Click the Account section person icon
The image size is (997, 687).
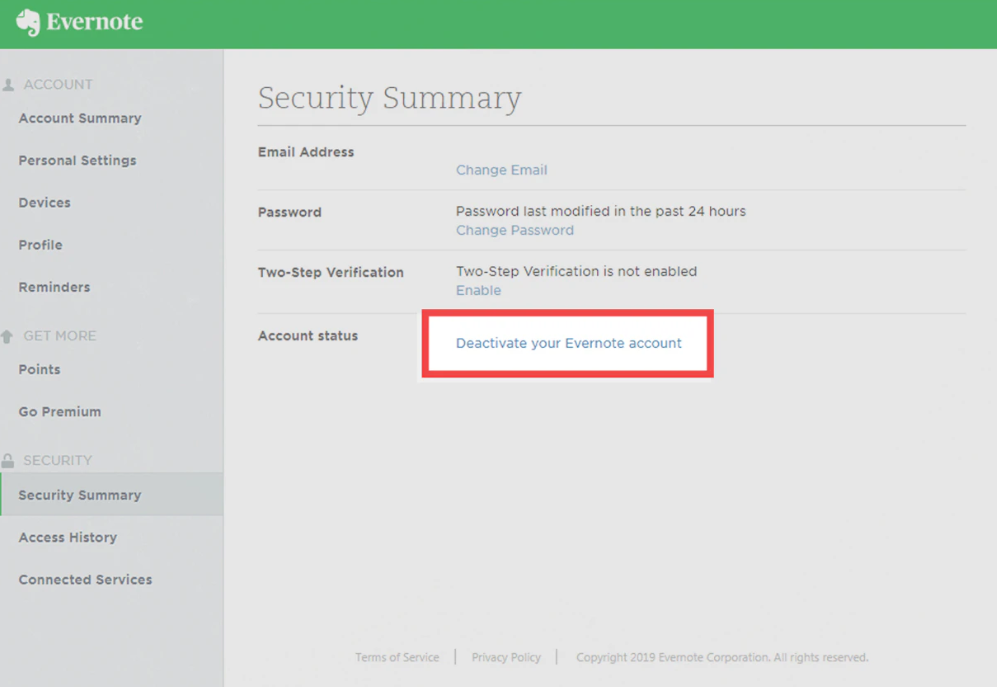pyautogui.click(x=8, y=85)
